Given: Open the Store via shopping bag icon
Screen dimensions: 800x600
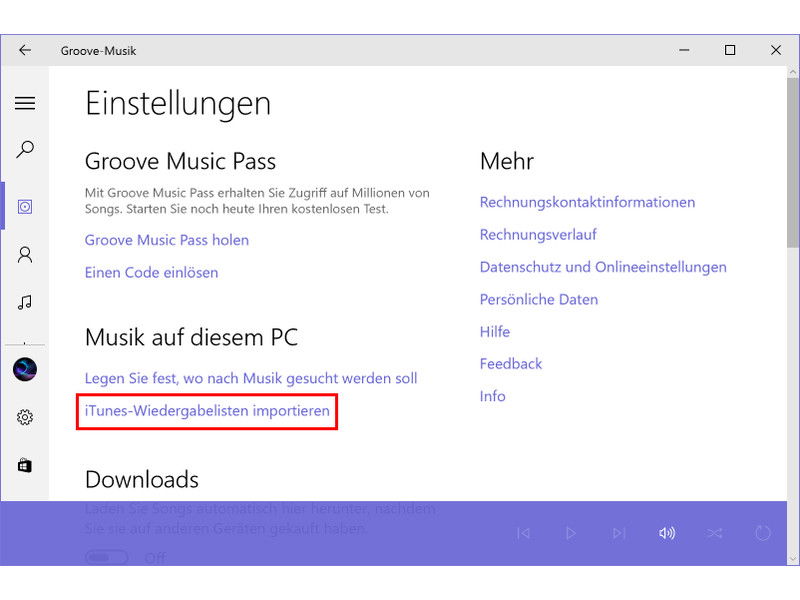Looking at the screenshot, I should pos(25,465).
